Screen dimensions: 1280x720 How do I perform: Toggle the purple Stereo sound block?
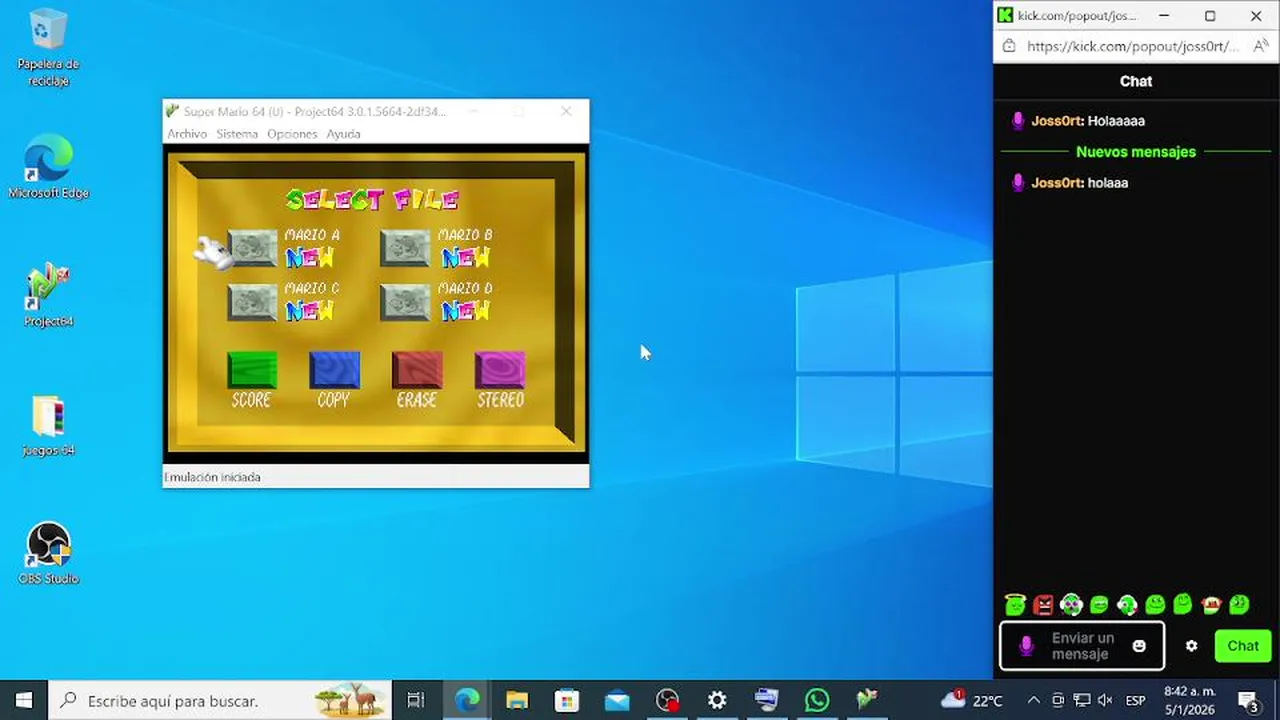click(500, 369)
